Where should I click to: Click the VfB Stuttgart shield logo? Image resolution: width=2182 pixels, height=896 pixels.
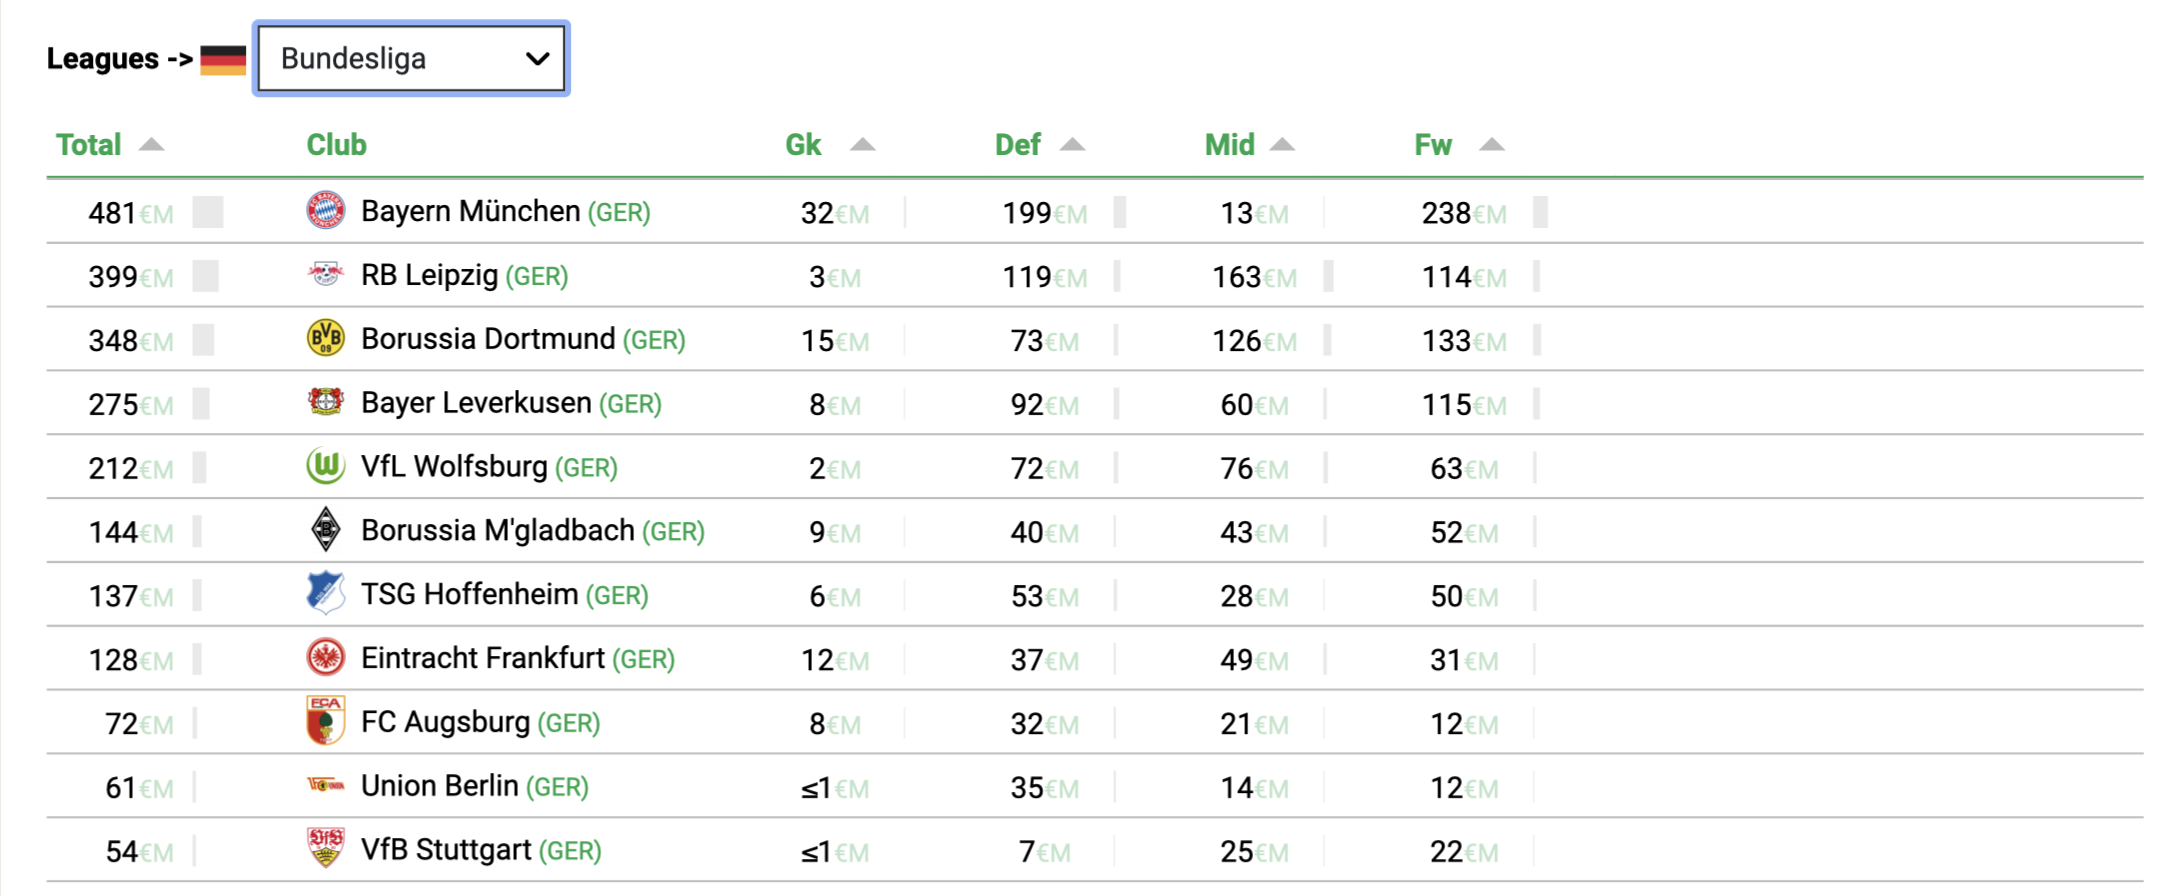[x=326, y=848]
